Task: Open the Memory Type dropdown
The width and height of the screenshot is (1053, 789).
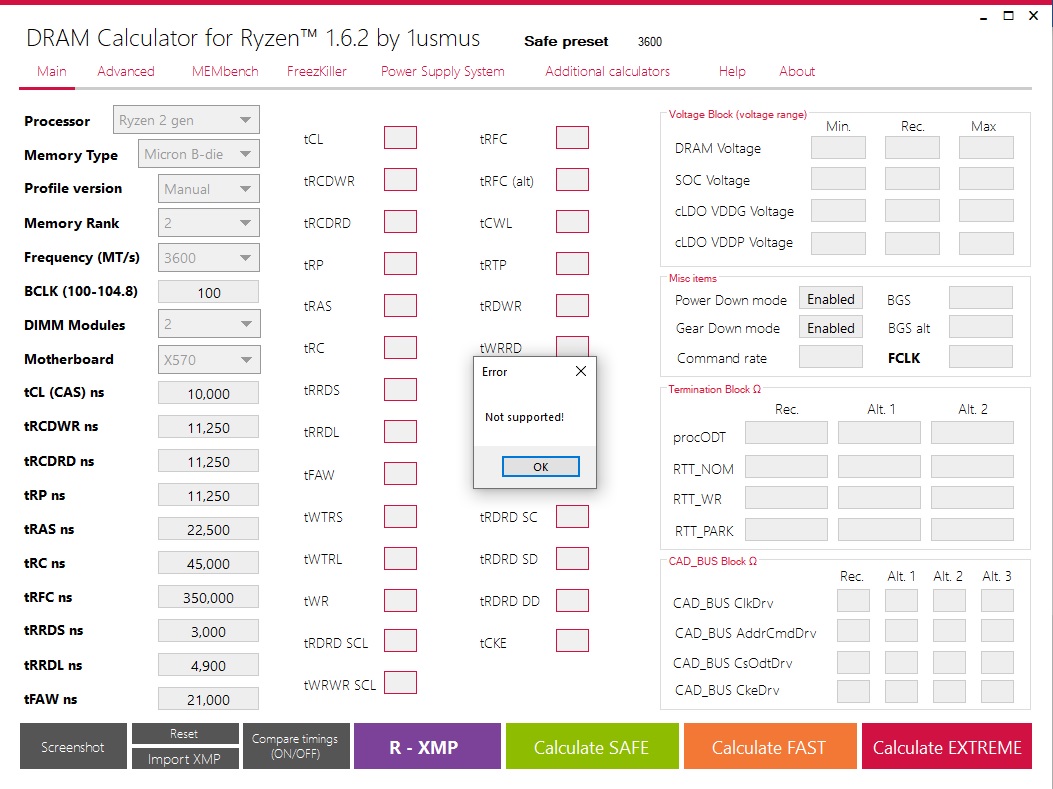Action: coord(198,154)
